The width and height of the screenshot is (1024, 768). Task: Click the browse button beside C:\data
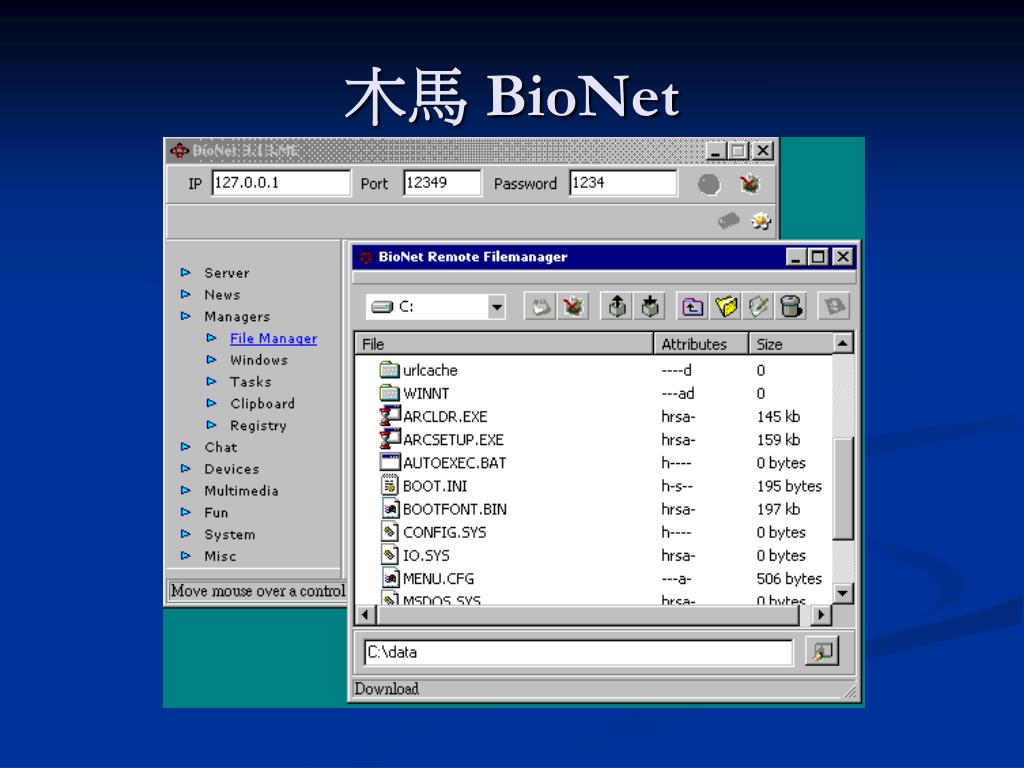coord(822,651)
